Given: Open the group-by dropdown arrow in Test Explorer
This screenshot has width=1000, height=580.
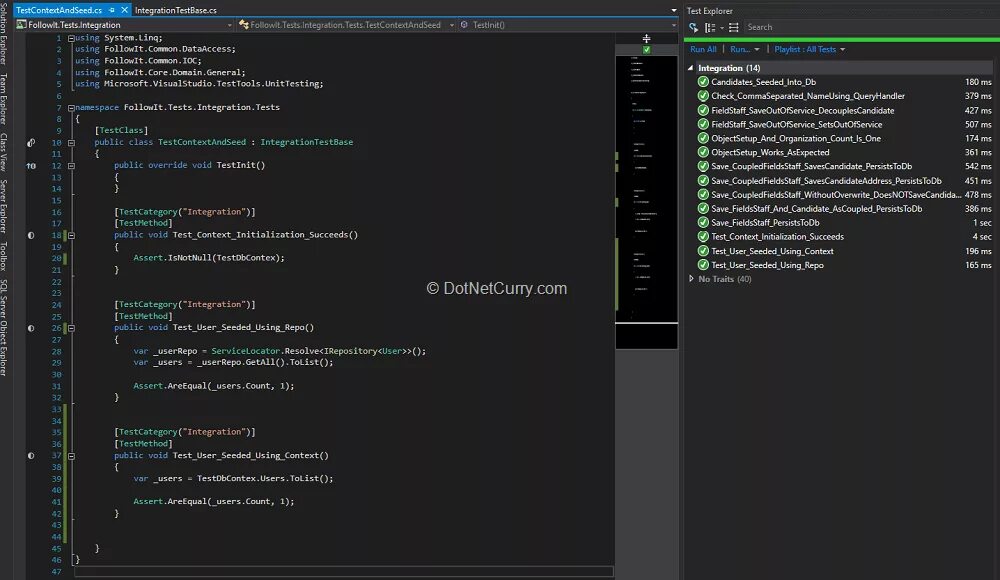Looking at the screenshot, I should 722,27.
